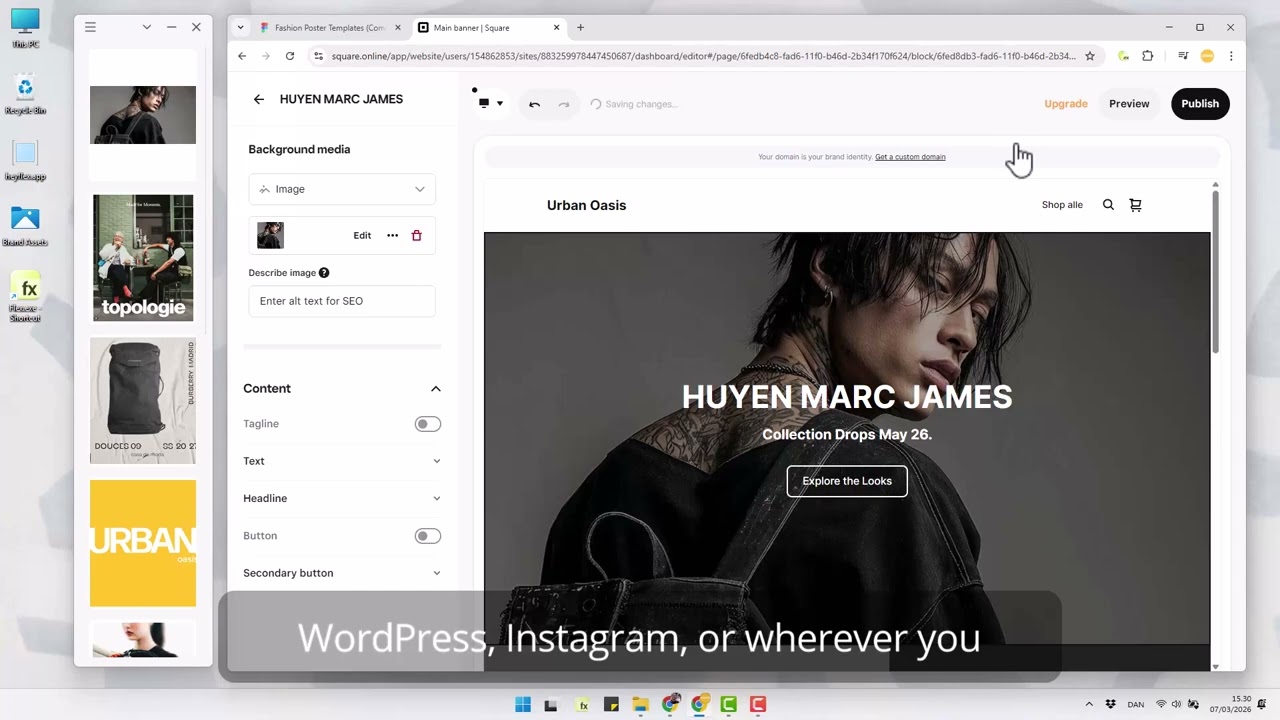Reload the current browser page
The image size is (1280, 720).
290,56
